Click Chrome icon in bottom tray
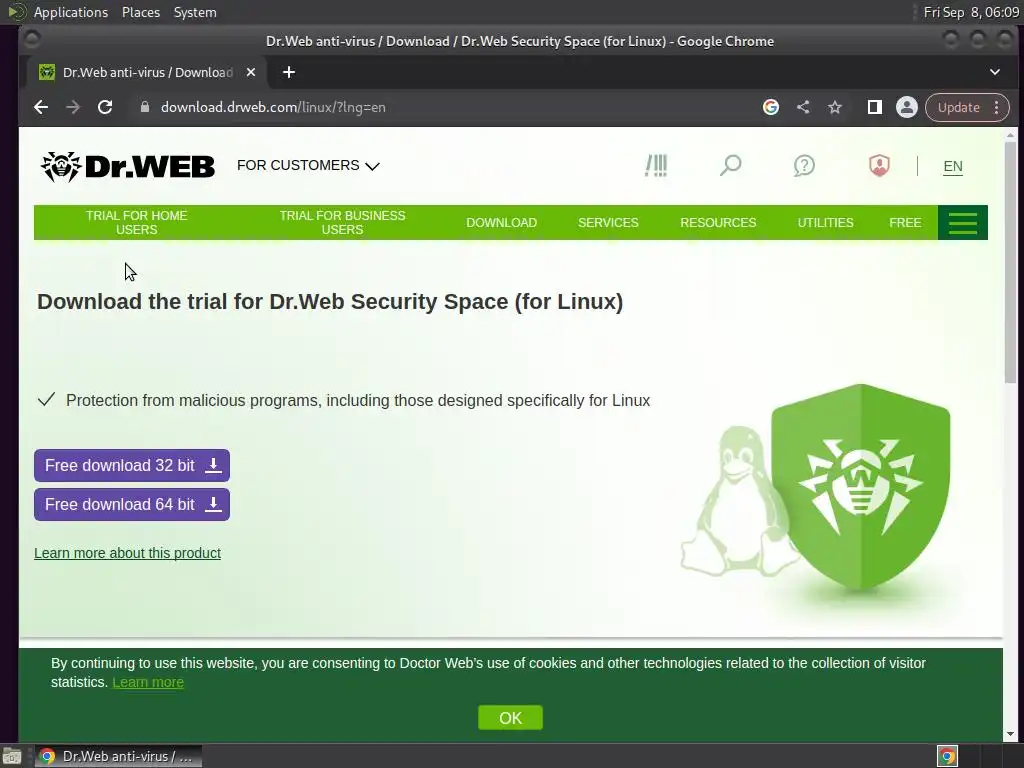This screenshot has height=768, width=1024. click(x=948, y=756)
